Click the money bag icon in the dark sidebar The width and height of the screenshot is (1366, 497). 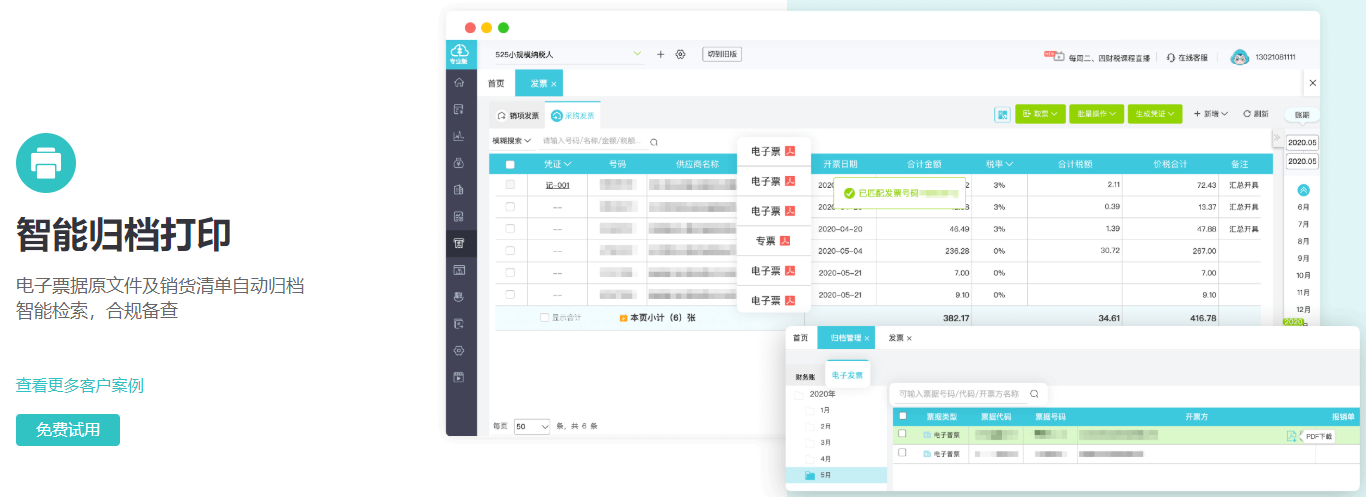tap(459, 163)
